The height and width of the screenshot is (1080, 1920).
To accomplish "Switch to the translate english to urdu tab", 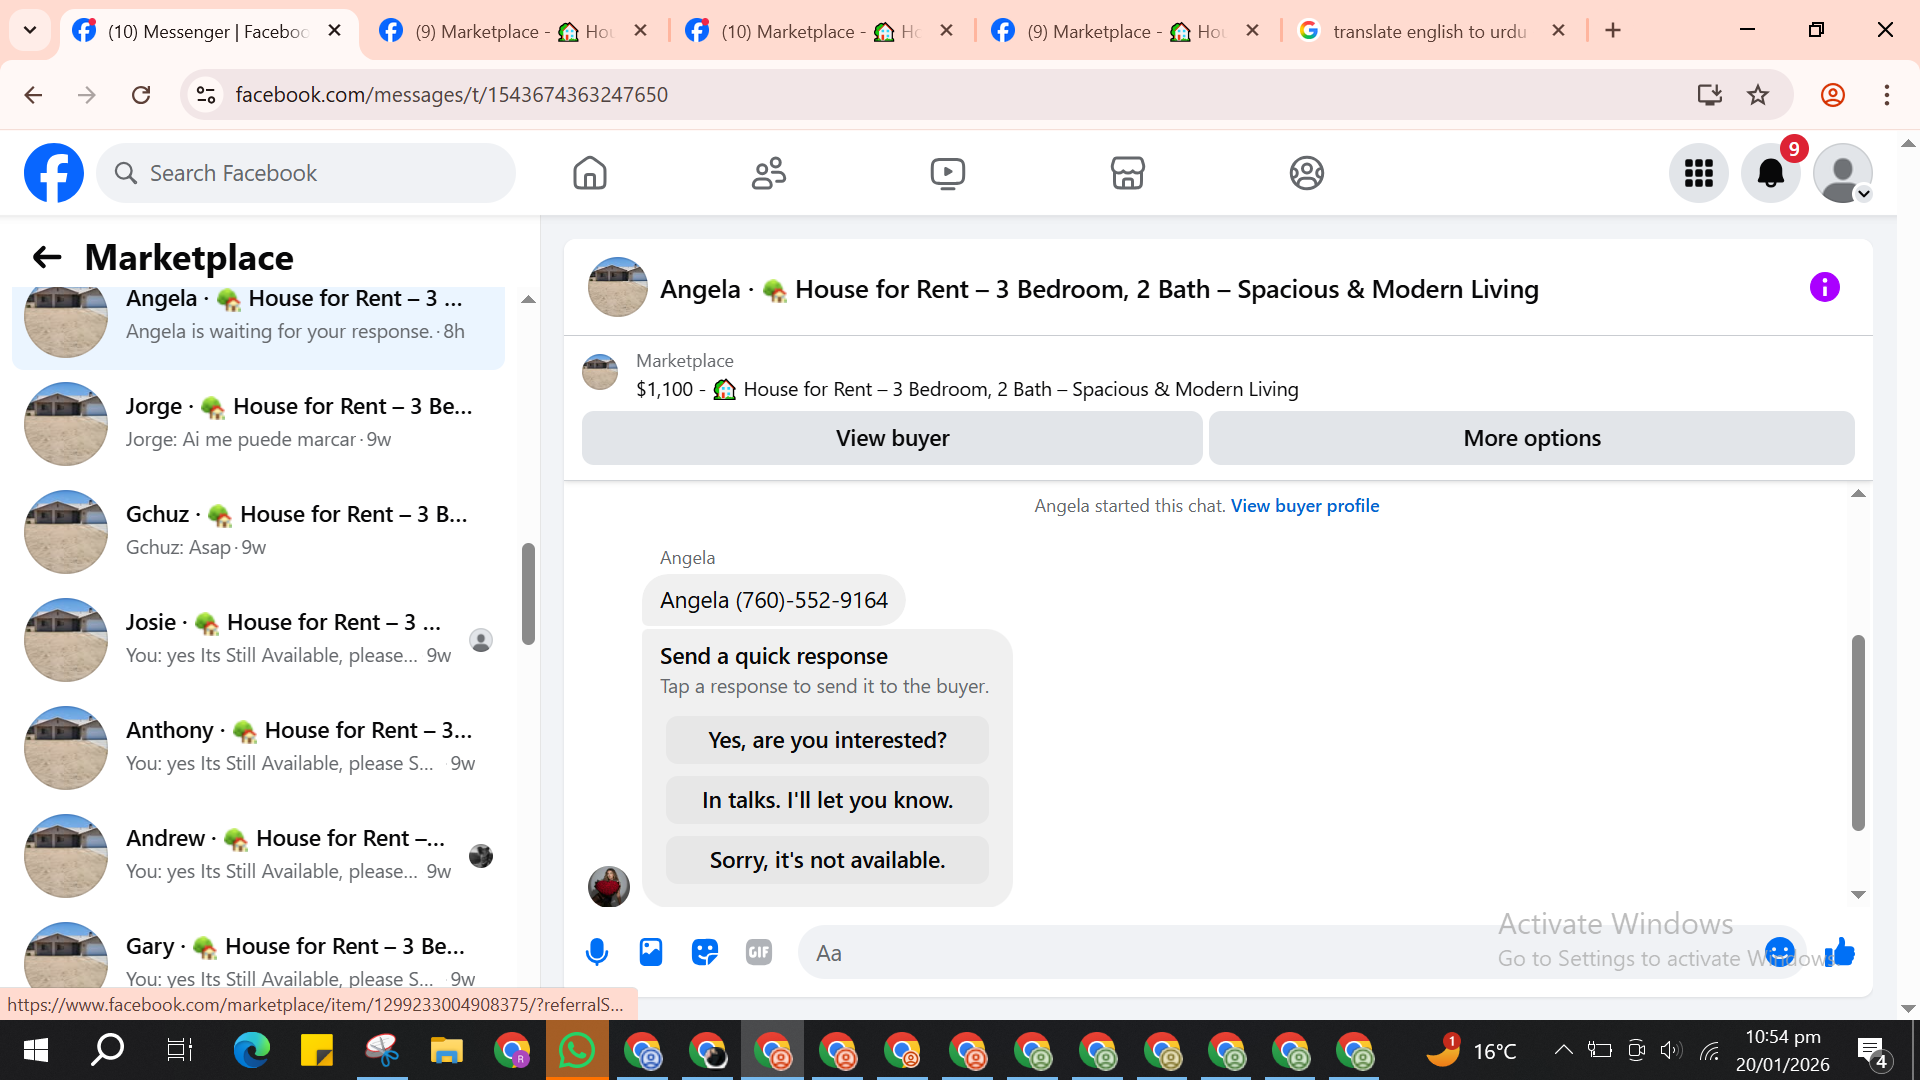I will click(x=1432, y=31).
